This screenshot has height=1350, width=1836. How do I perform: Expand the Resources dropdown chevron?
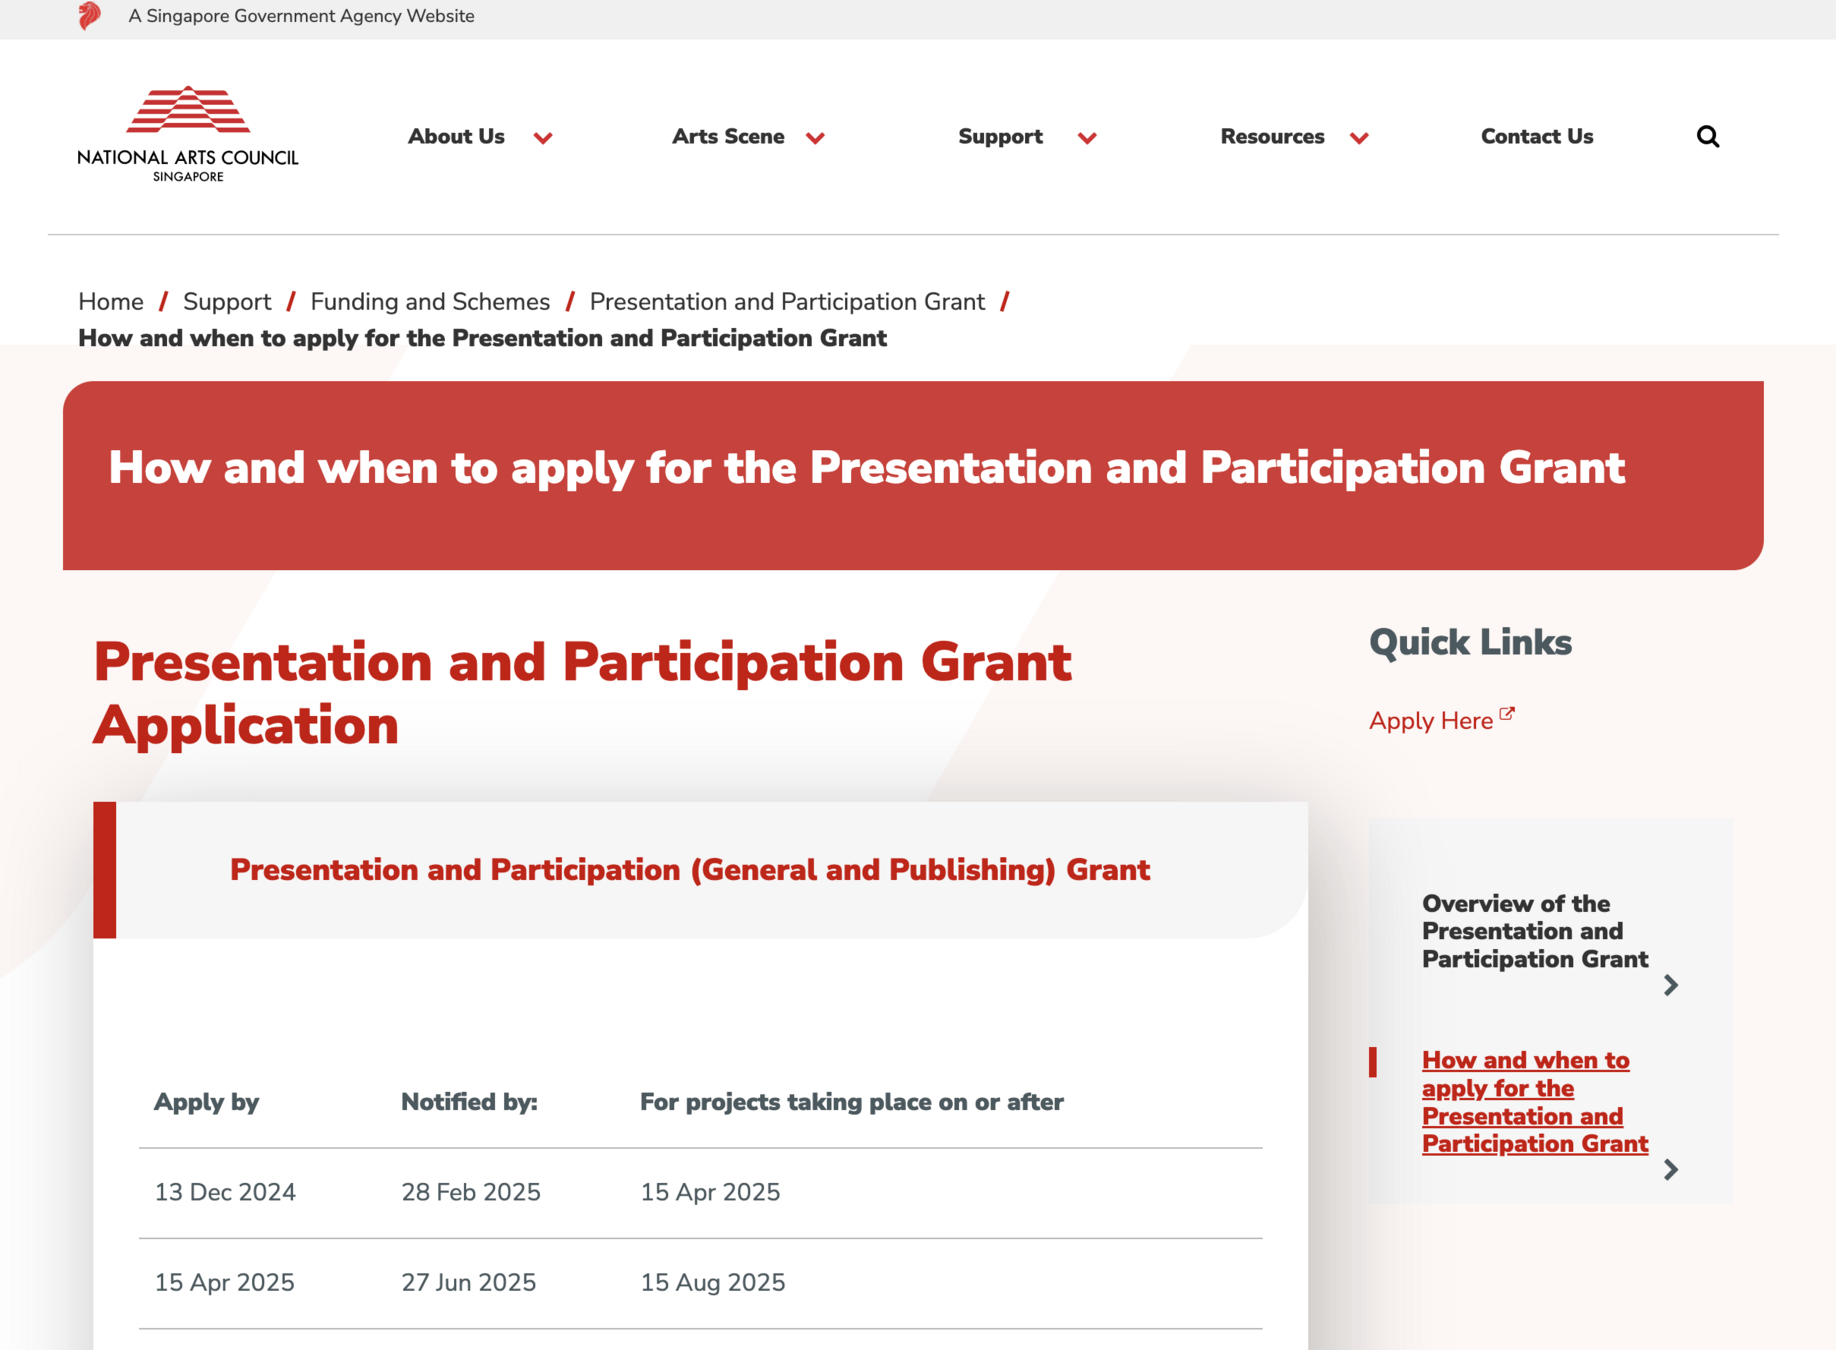(x=1359, y=138)
